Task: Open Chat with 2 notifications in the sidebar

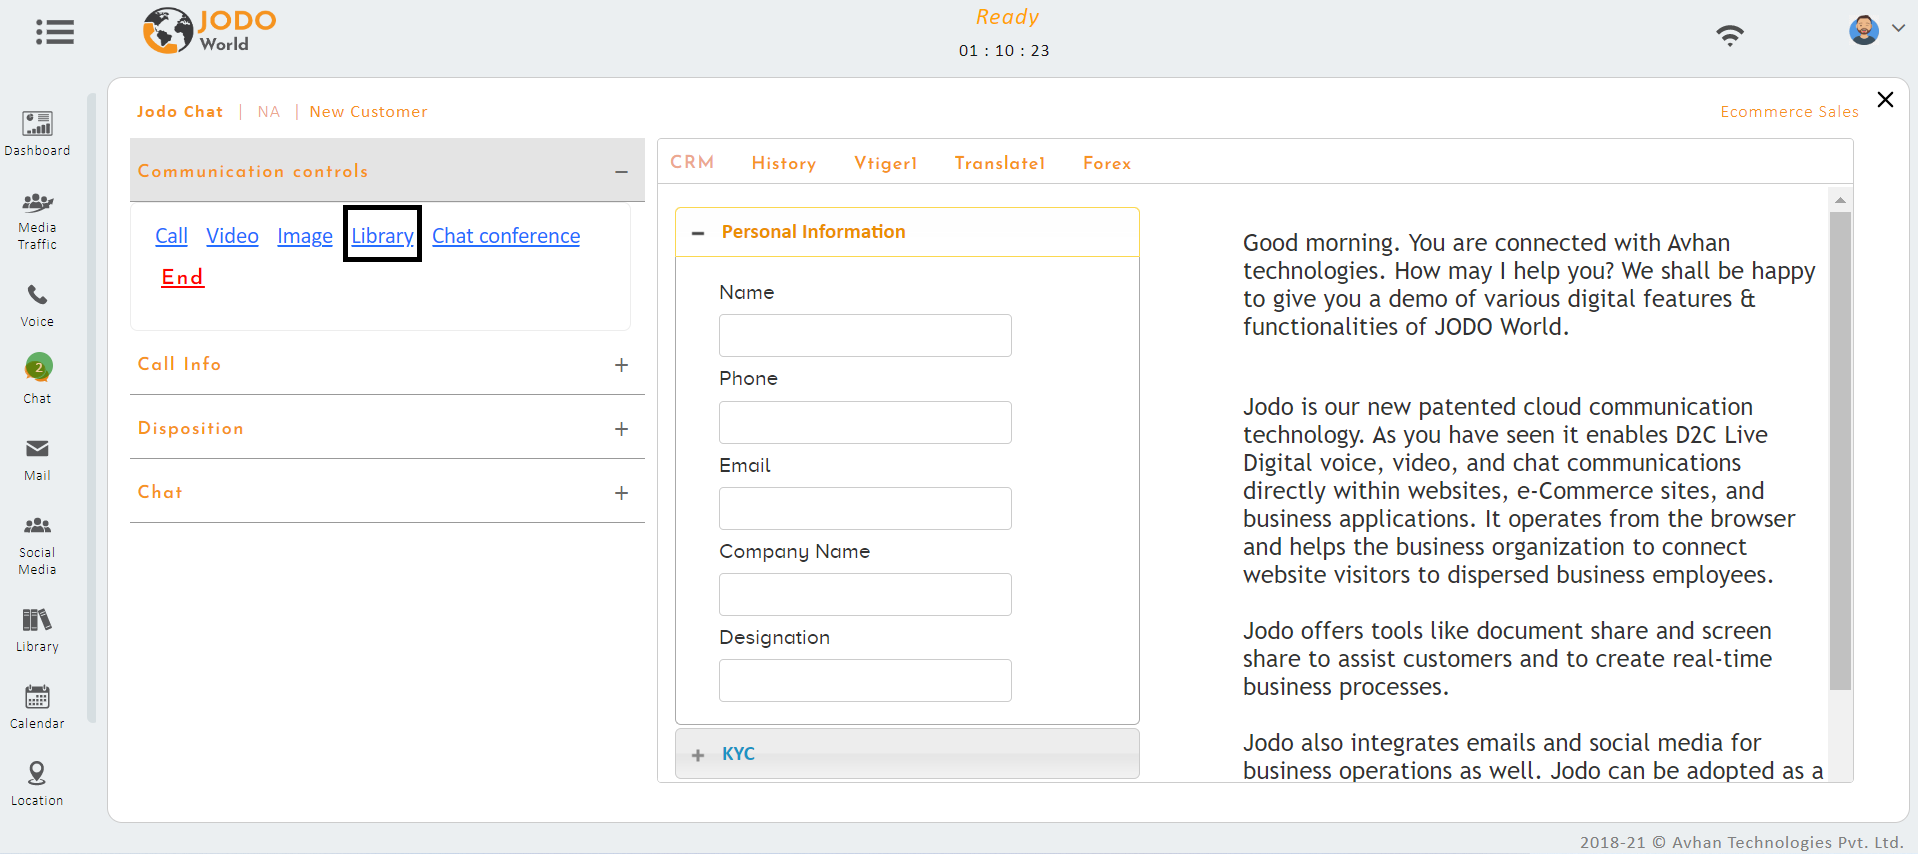Action: click(x=37, y=379)
